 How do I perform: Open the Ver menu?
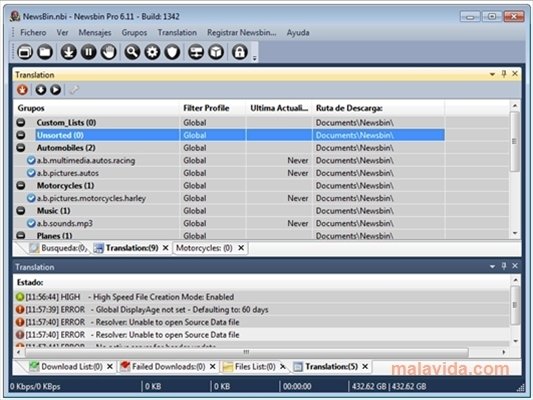click(63, 33)
